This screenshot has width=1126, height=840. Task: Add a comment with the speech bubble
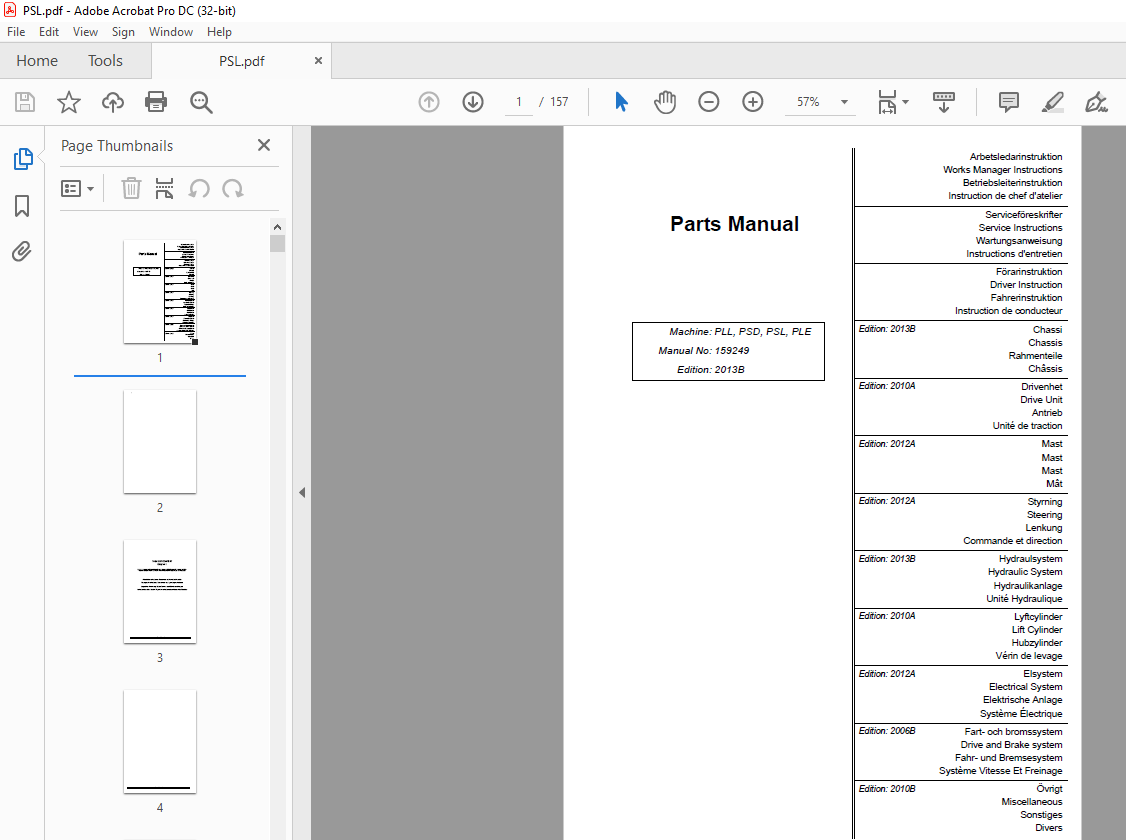[x=1008, y=102]
